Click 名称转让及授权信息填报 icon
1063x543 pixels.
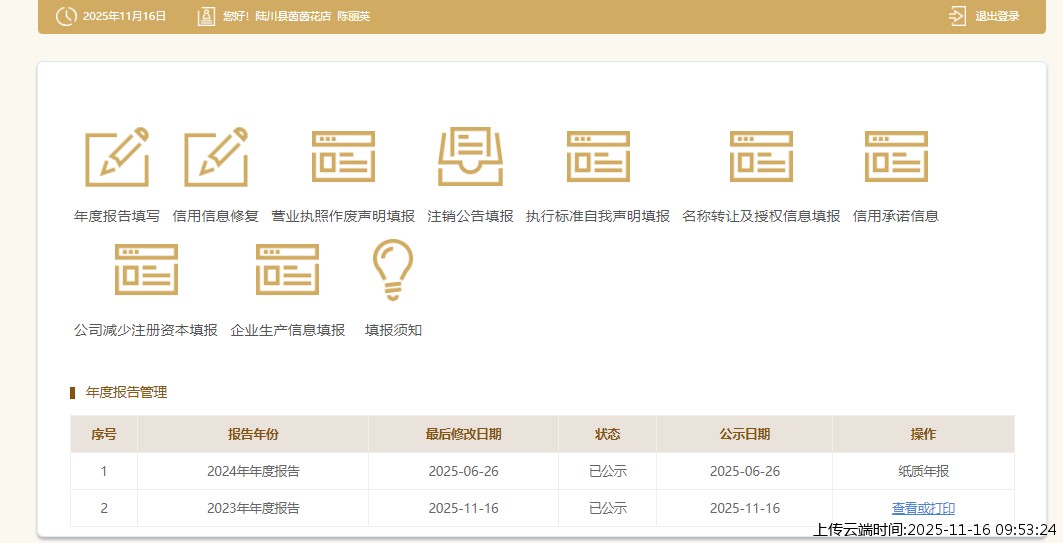[x=761, y=157]
